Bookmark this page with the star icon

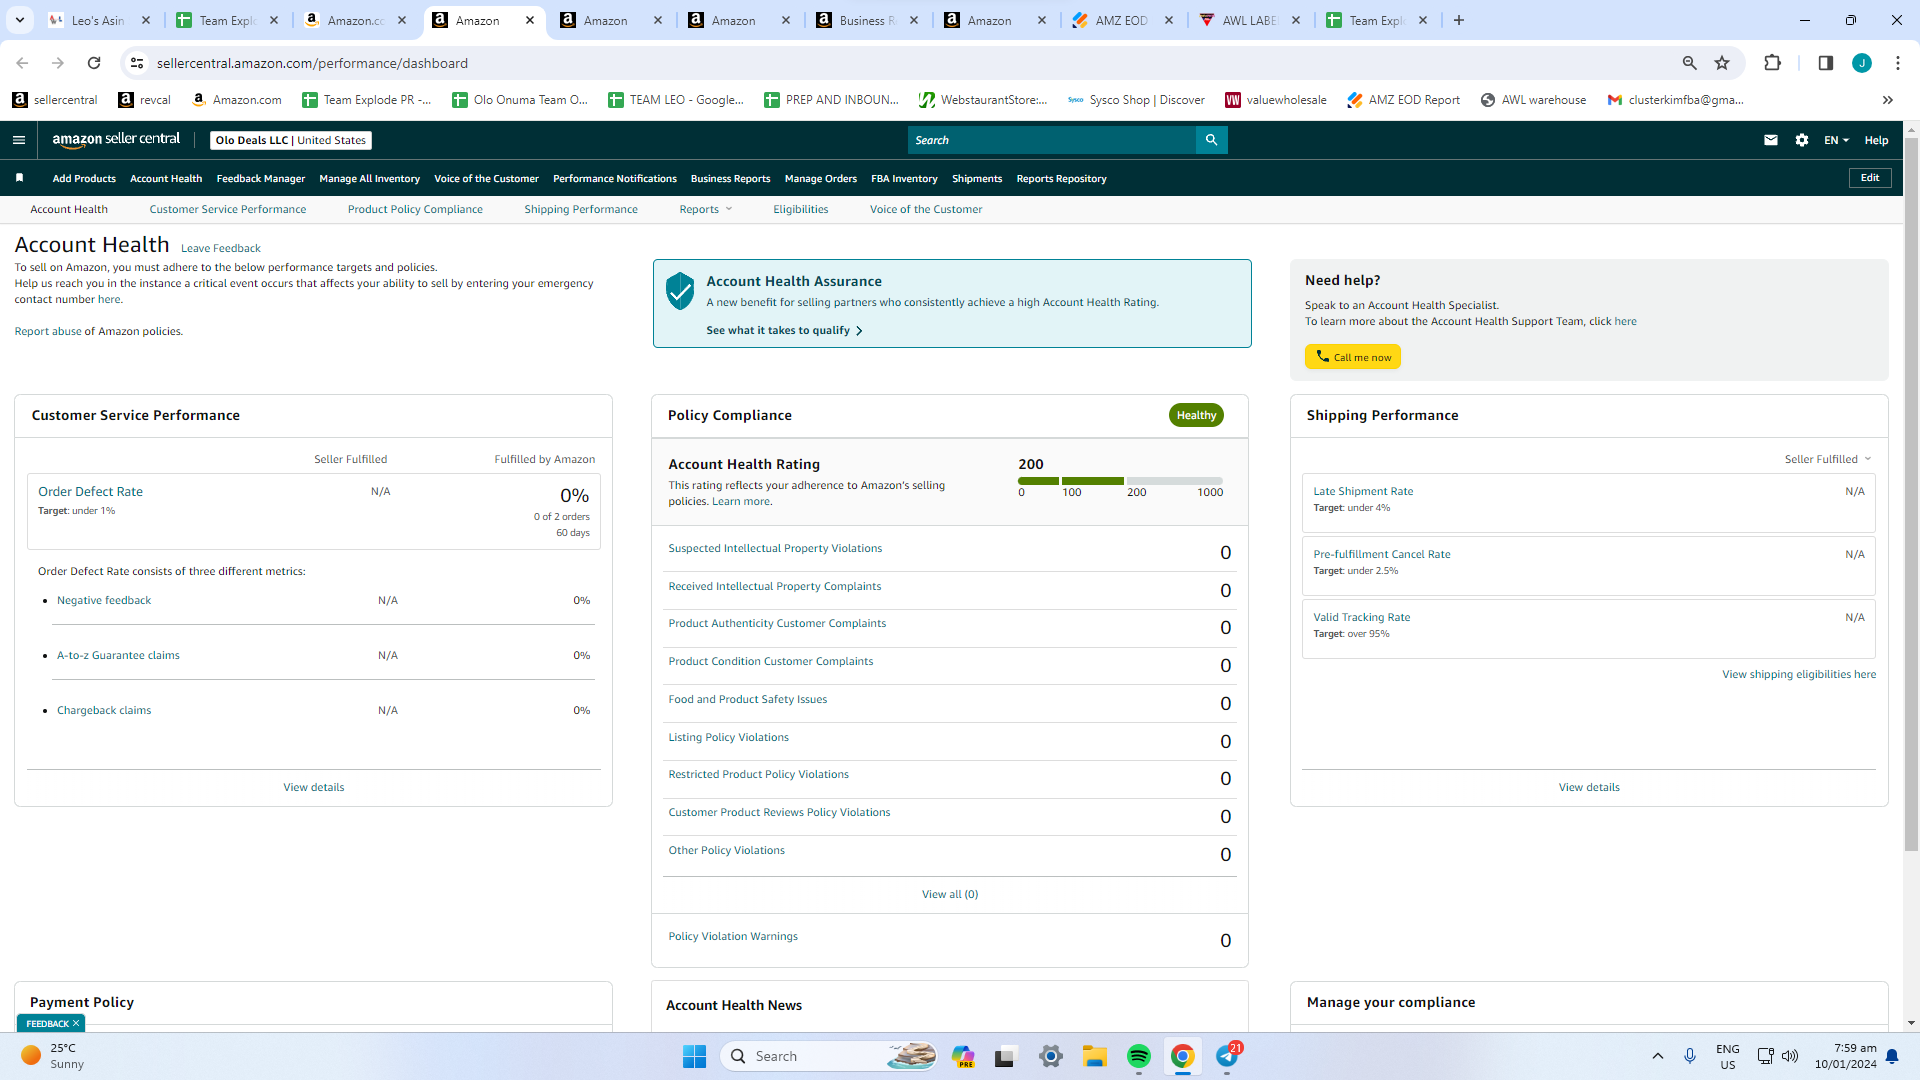[x=1722, y=63]
